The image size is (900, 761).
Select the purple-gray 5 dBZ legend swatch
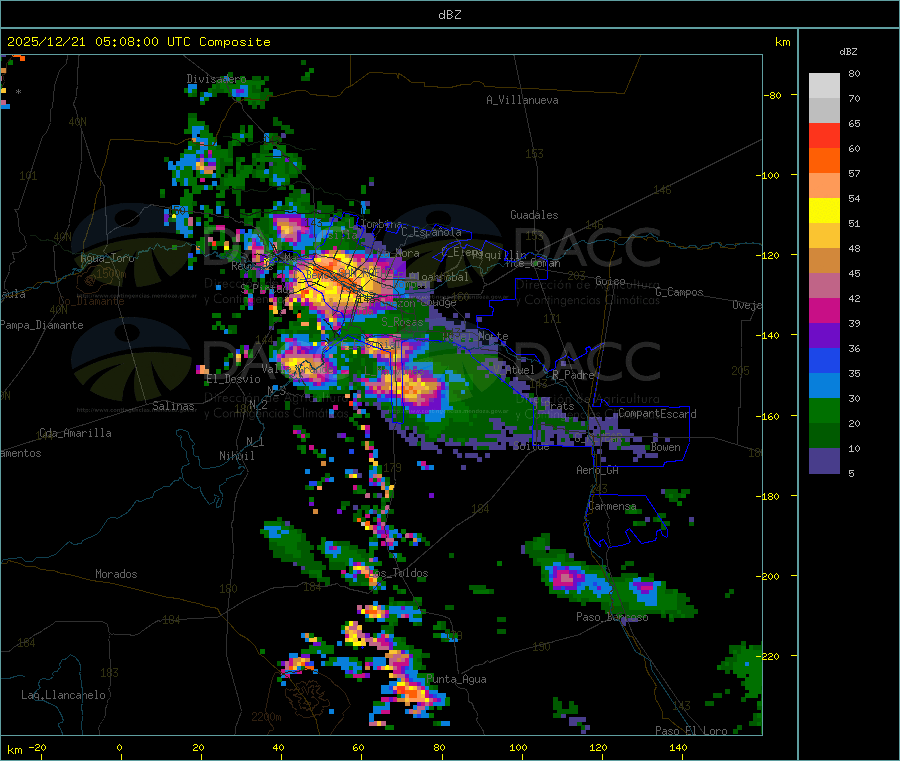click(x=824, y=461)
